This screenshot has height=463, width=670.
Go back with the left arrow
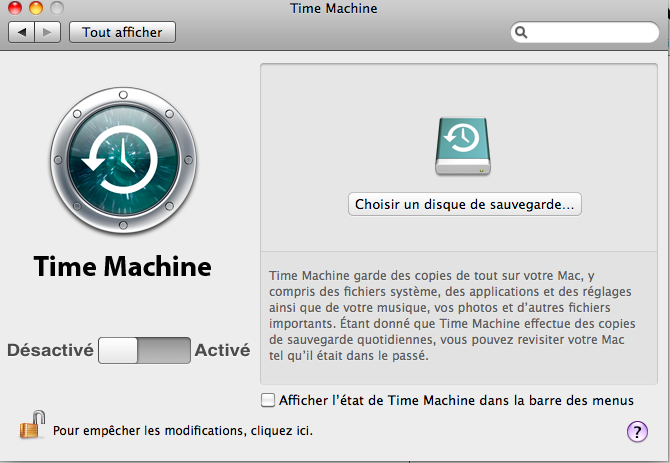pyautogui.click(x=21, y=33)
